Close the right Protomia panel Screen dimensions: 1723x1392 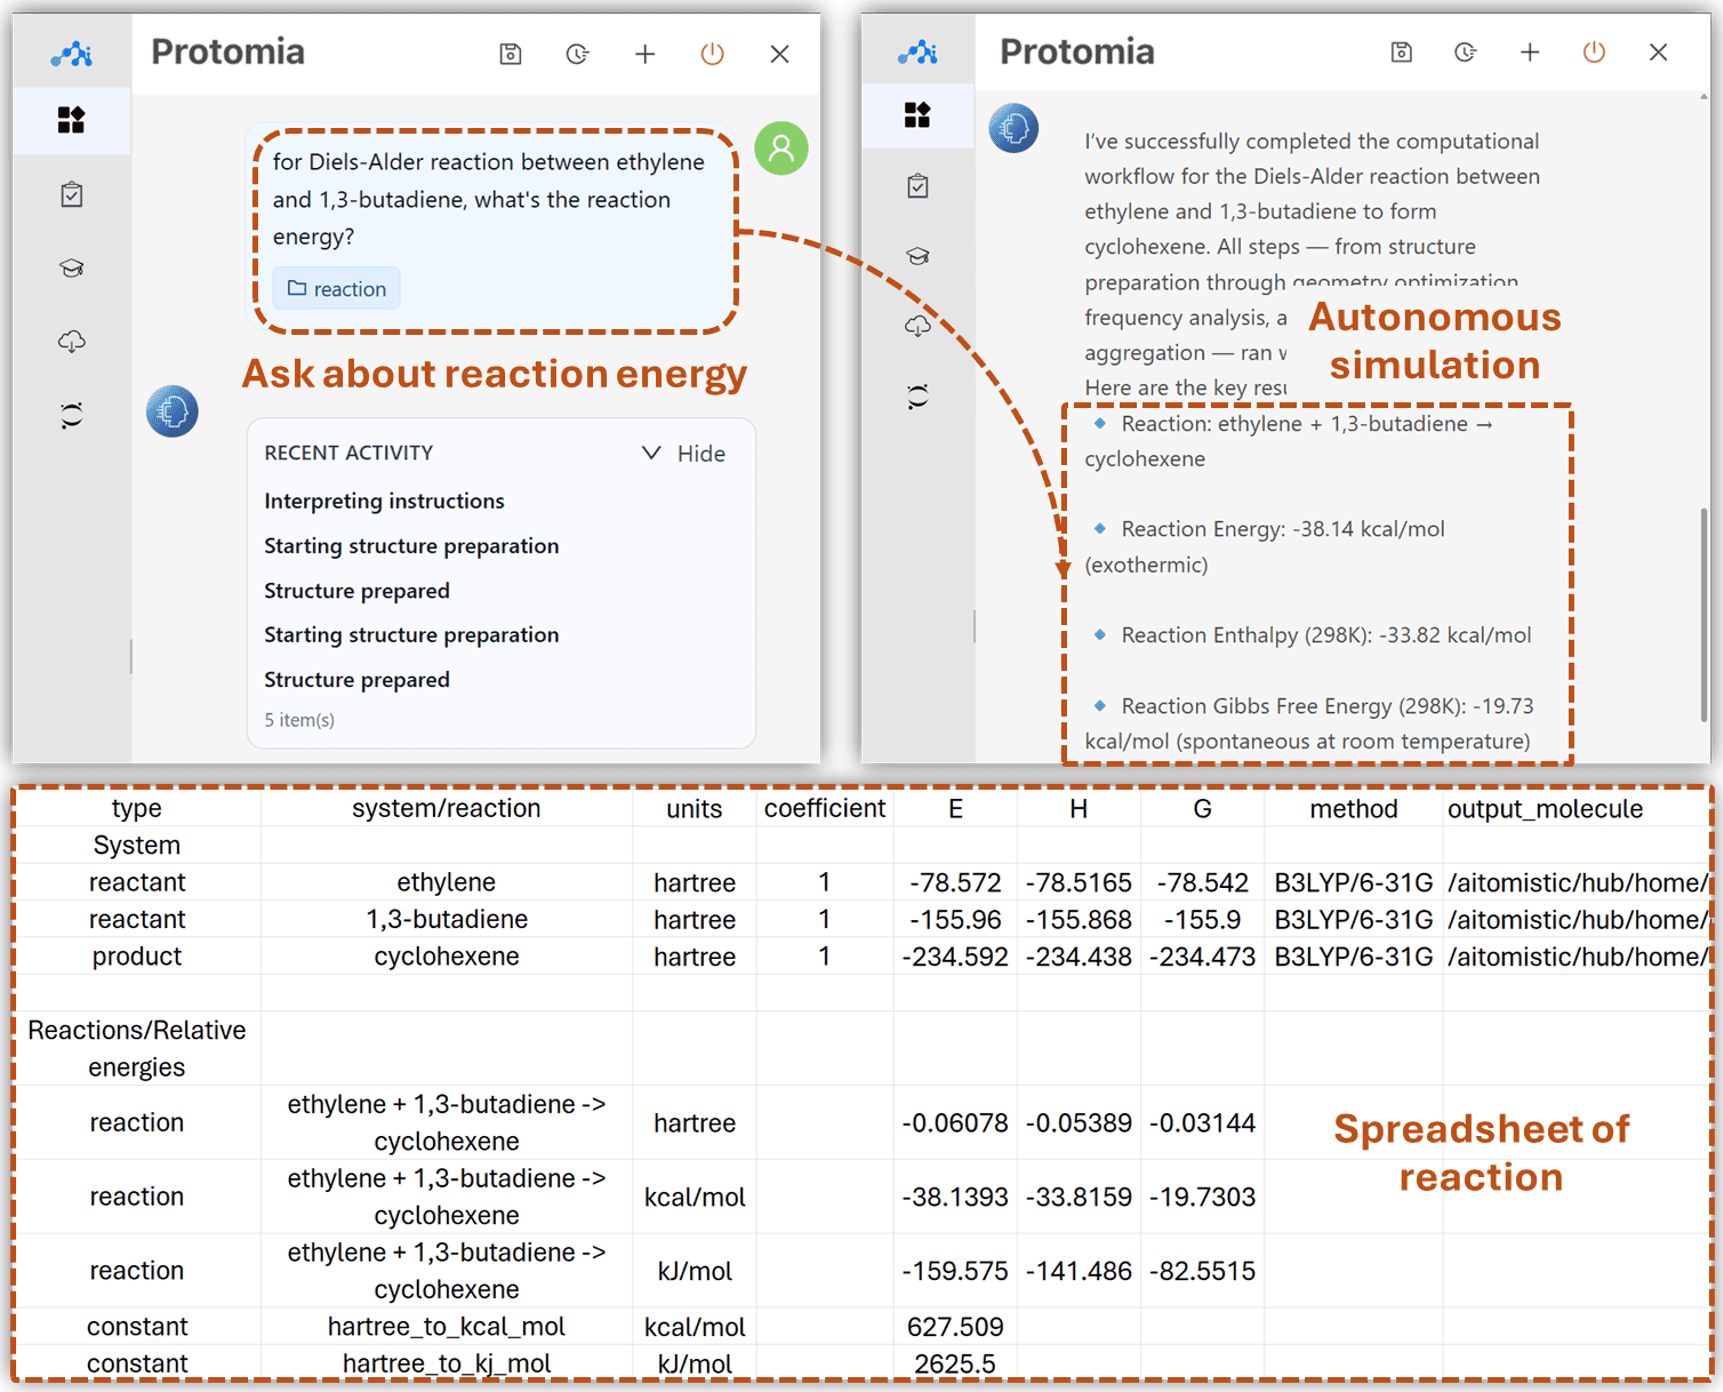pyautogui.click(x=1658, y=52)
